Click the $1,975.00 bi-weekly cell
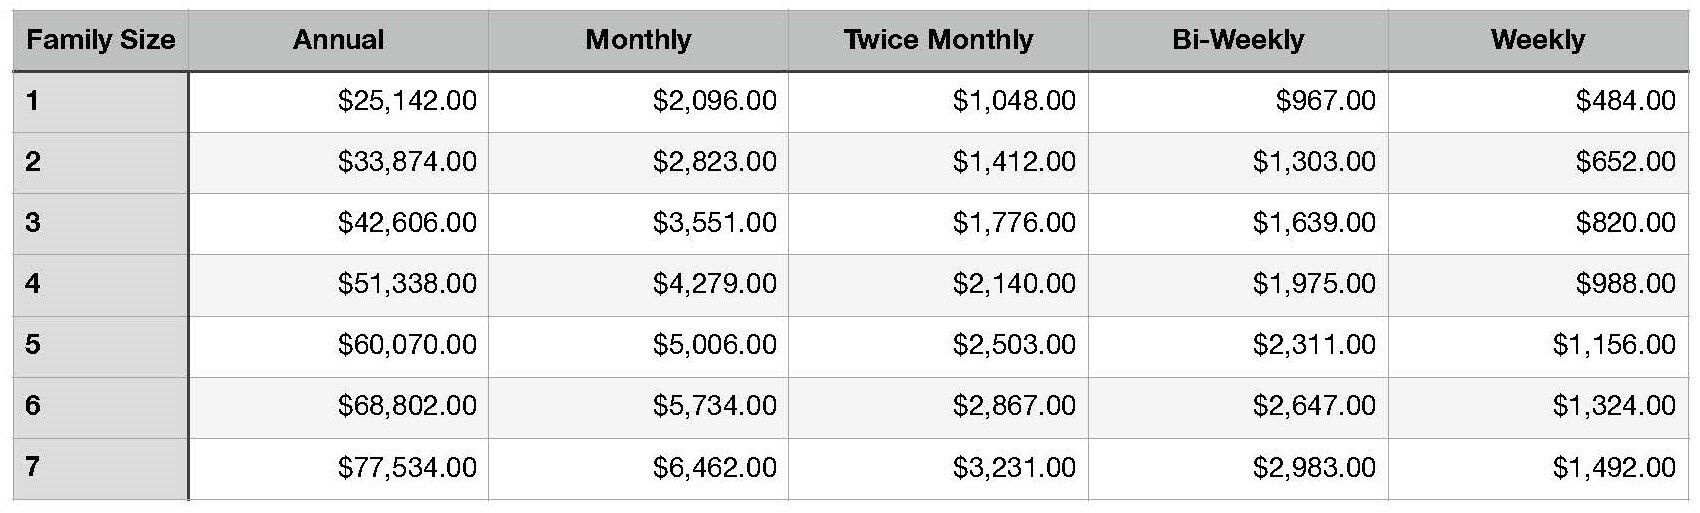 [x=1238, y=285]
